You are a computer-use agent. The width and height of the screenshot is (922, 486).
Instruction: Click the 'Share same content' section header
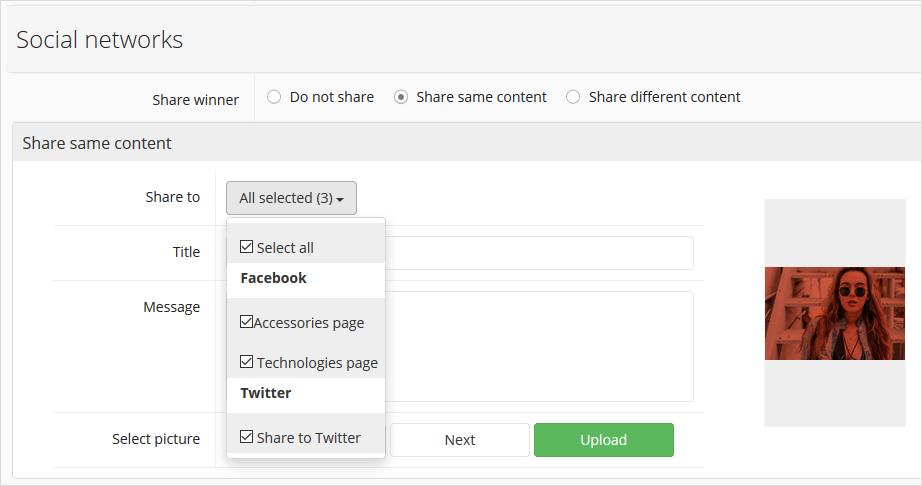[467, 143]
